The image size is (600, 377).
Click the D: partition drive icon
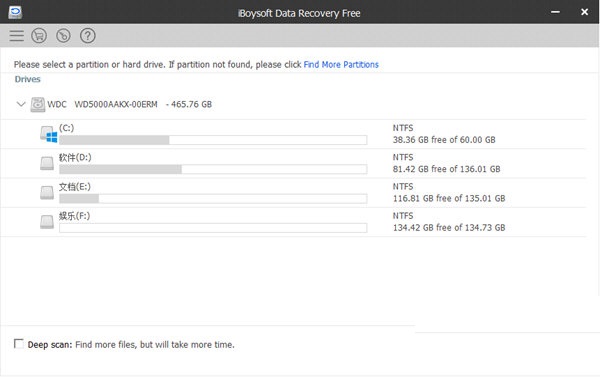[x=47, y=163]
